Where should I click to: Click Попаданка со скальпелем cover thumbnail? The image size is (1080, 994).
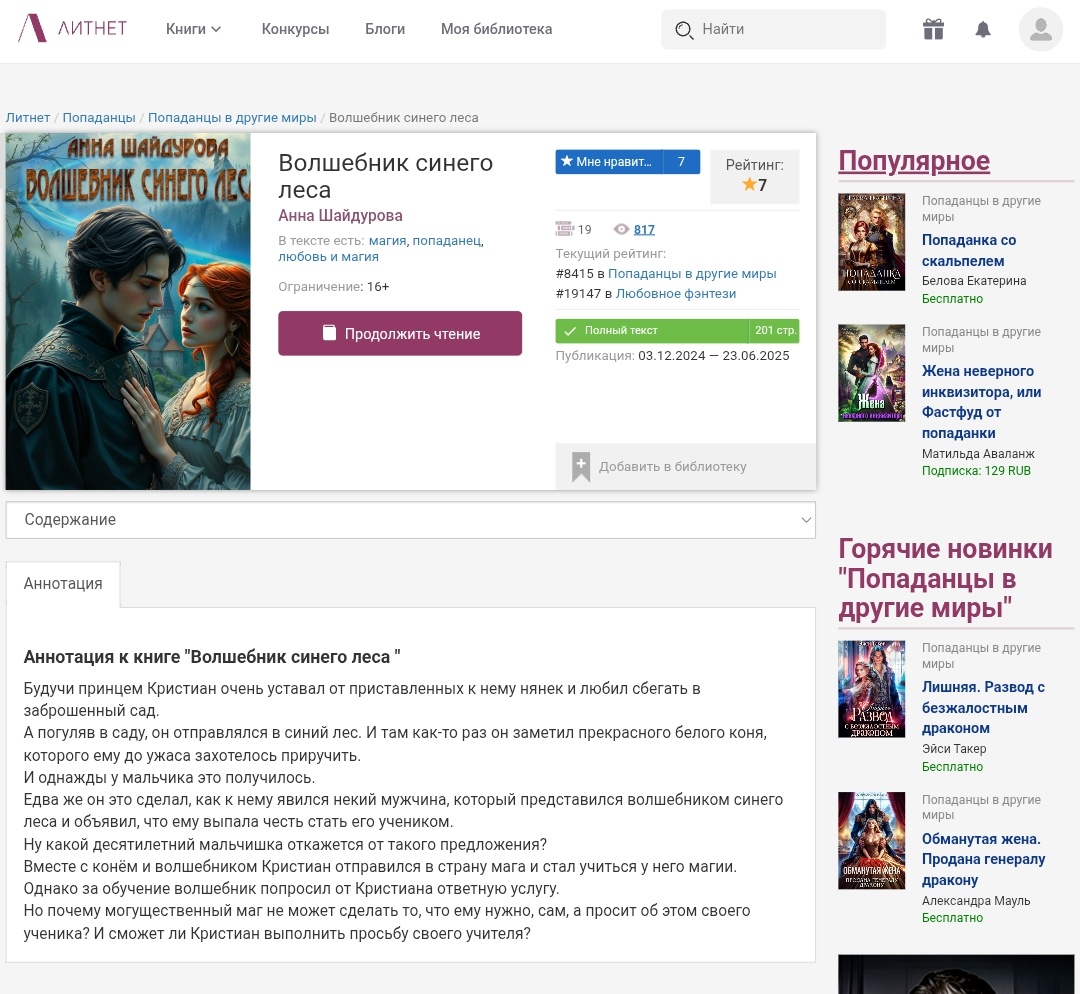tap(871, 242)
